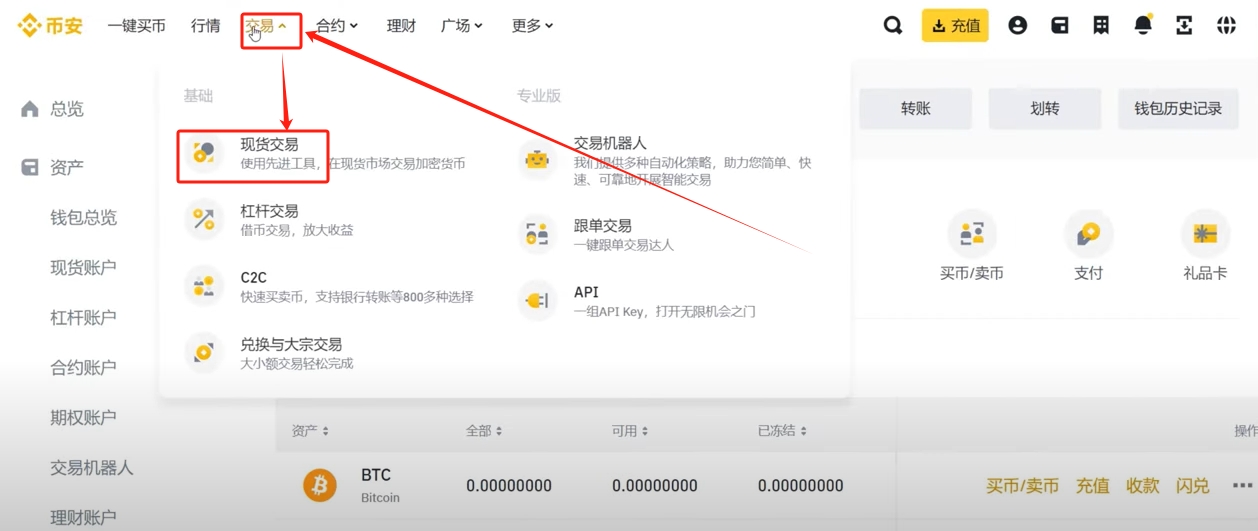Image resolution: width=1258 pixels, height=531 pixels.
Task: Click BTC row 收款 link
Action: point(1143,486)
